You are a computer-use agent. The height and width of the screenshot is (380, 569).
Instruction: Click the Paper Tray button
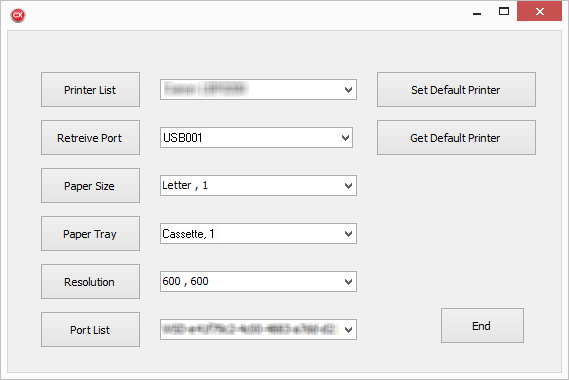pyautogui.click(x=90, y=234)
